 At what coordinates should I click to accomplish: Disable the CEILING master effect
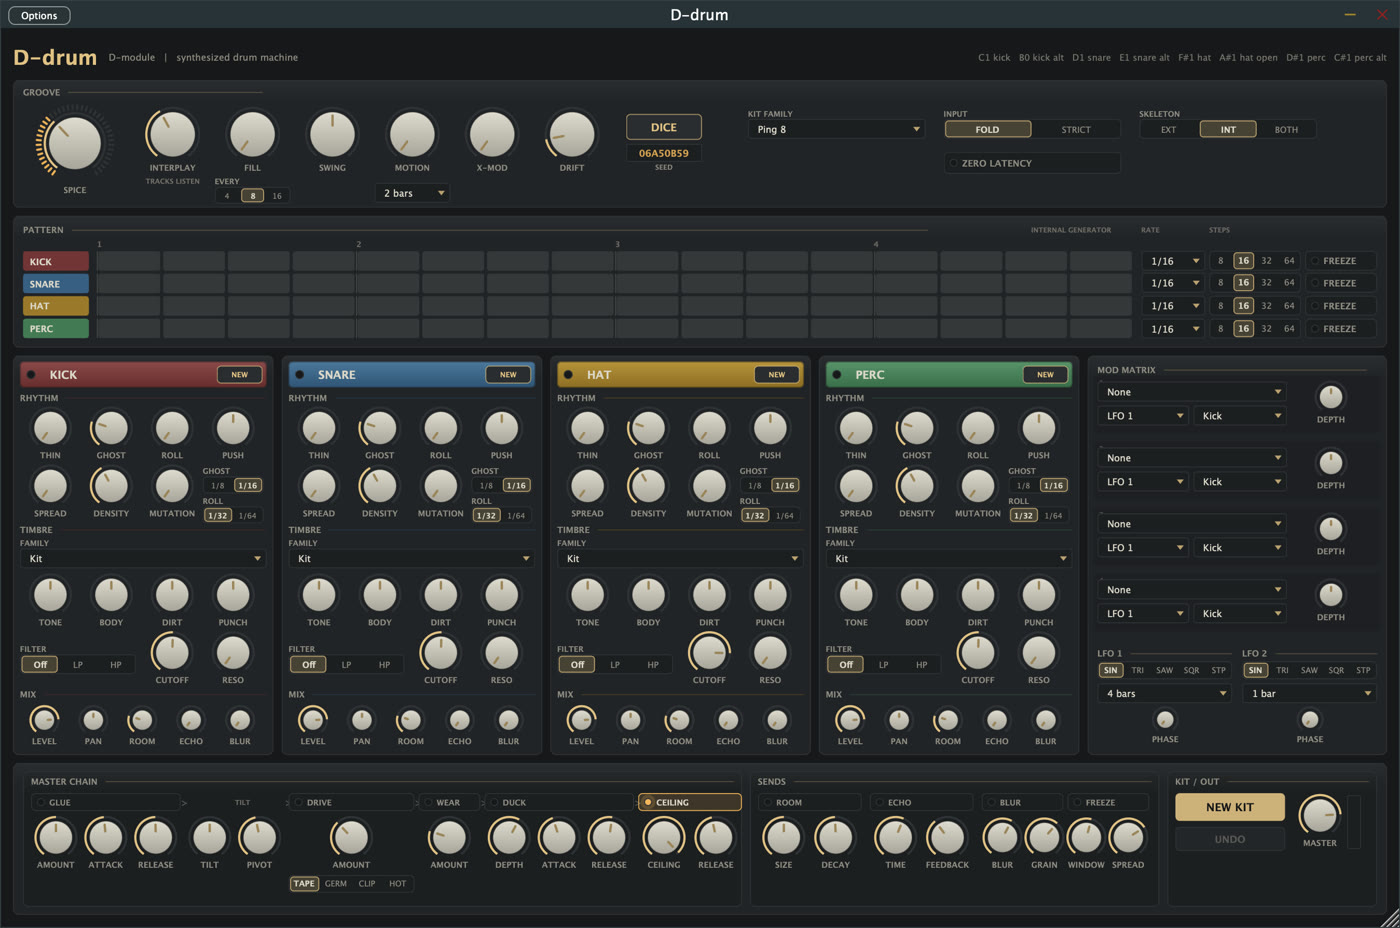[x=690, y=802]
